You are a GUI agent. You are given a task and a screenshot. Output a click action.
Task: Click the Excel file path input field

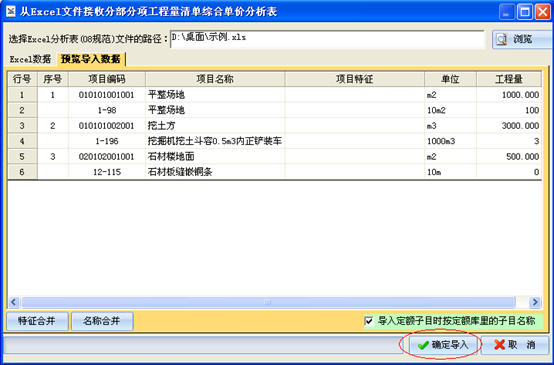[327, 39]
